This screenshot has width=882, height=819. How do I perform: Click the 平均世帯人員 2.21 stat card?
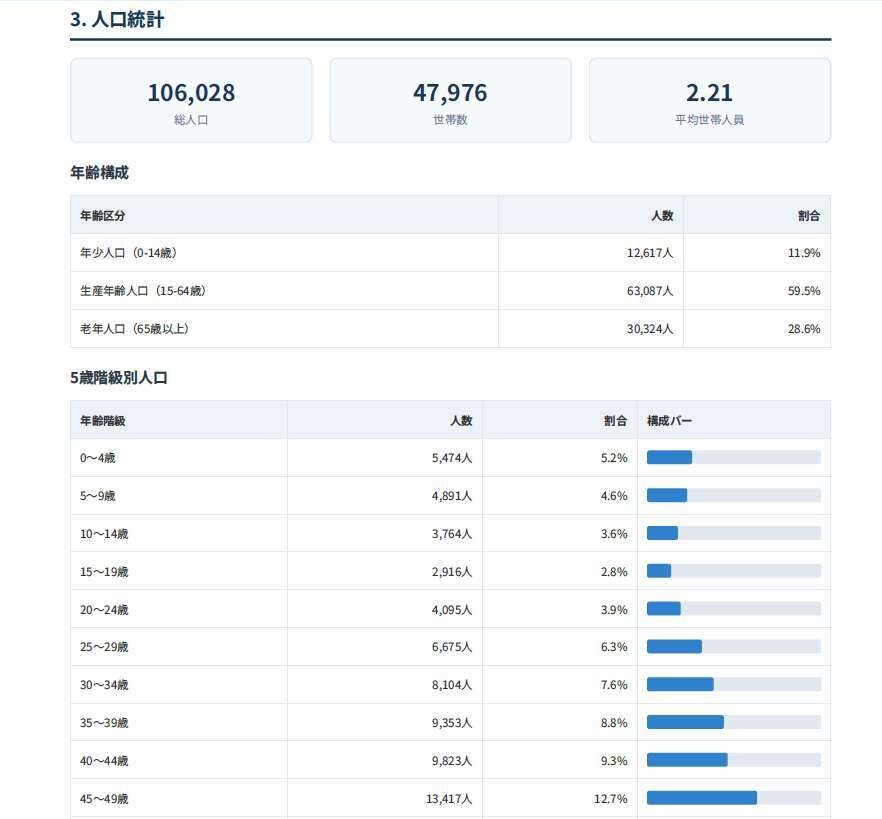(710, 100)
